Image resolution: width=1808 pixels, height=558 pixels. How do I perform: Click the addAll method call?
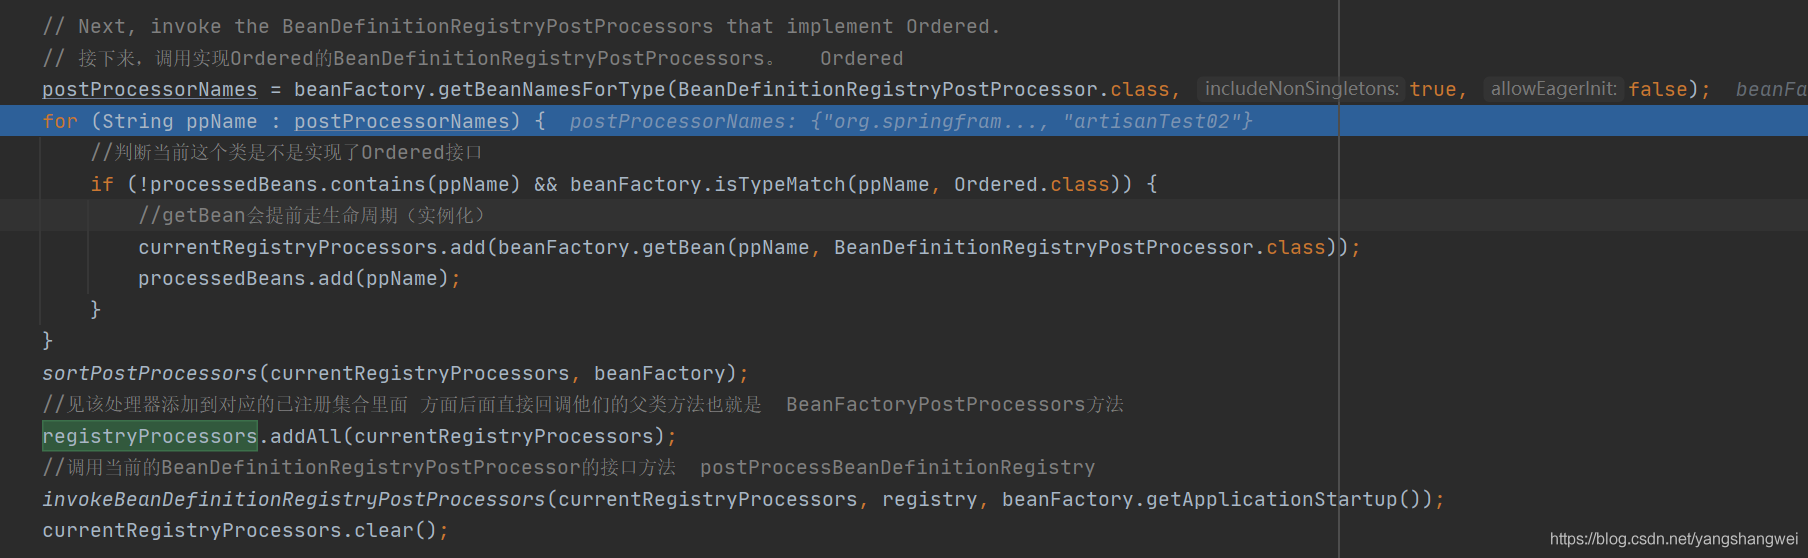click(305, 436)
